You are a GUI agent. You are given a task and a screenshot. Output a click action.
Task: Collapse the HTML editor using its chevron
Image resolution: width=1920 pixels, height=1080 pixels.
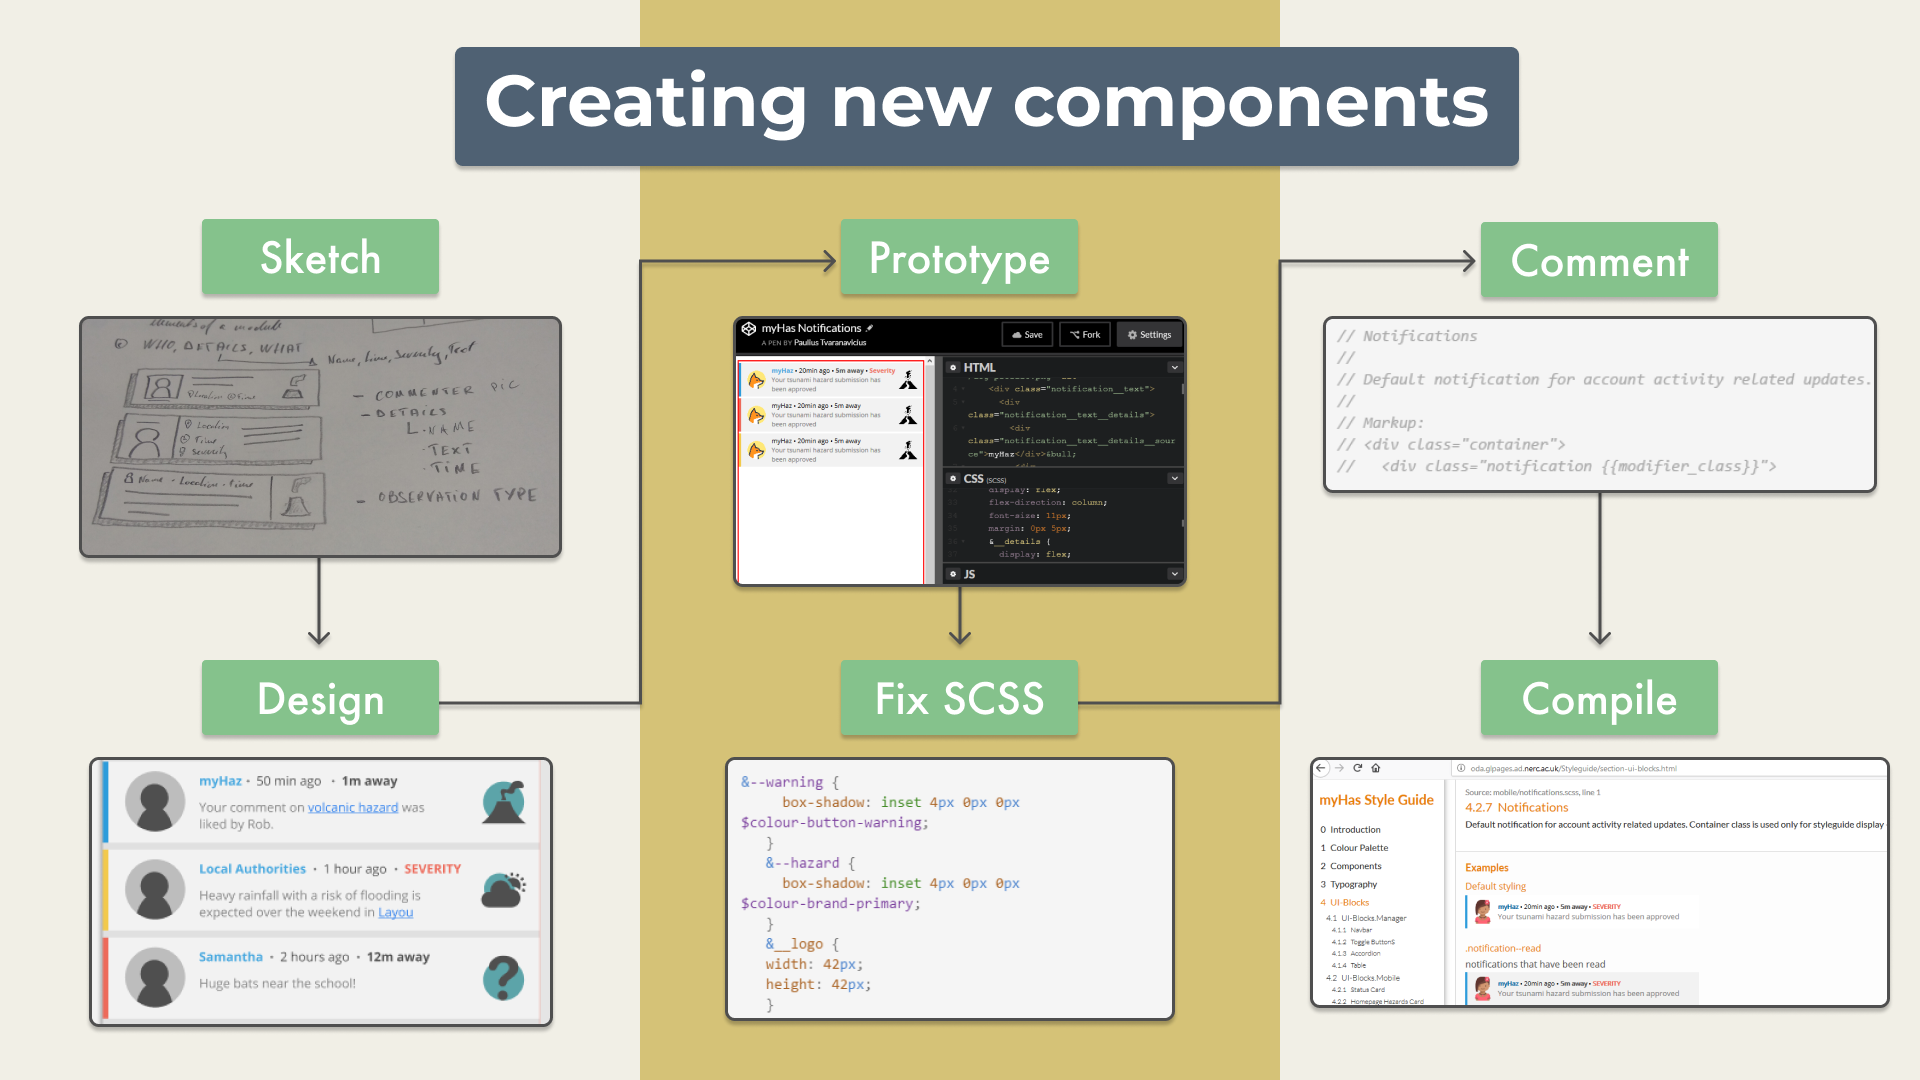(1175, 368)
